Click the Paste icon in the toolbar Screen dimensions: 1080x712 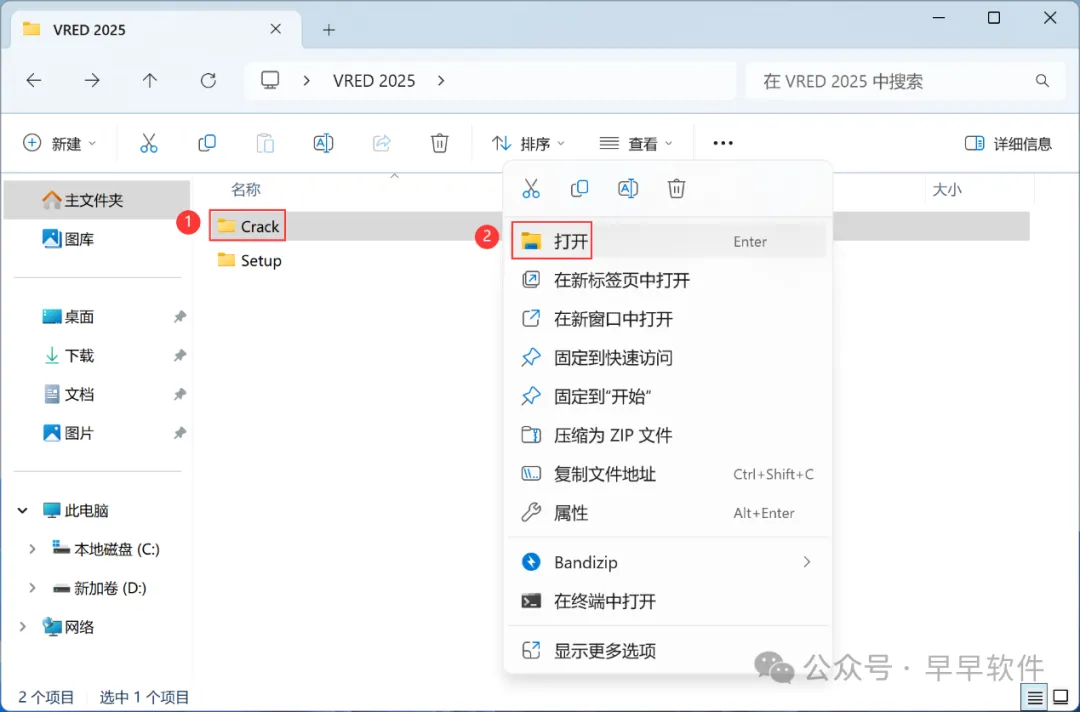click(x=265, y=143)
